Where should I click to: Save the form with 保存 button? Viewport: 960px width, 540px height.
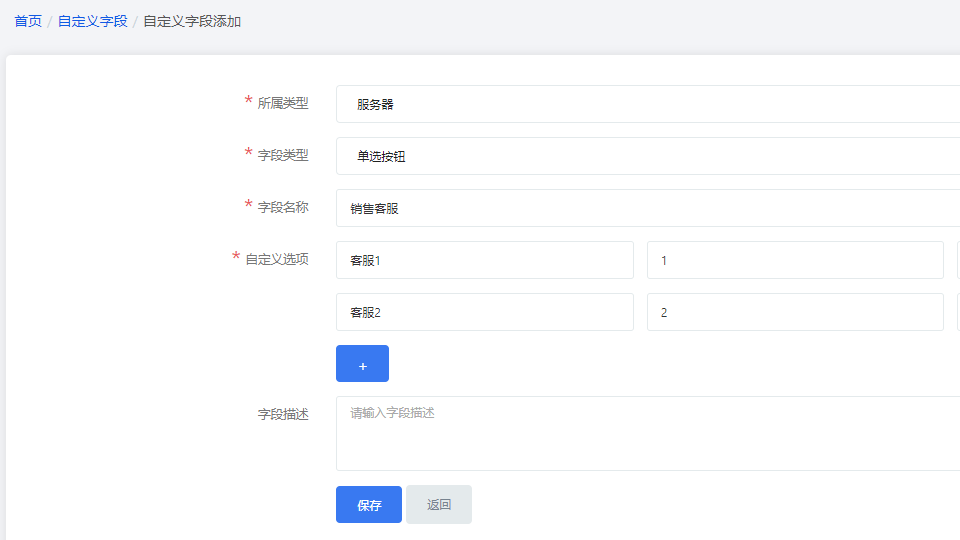tap(369, 504)
